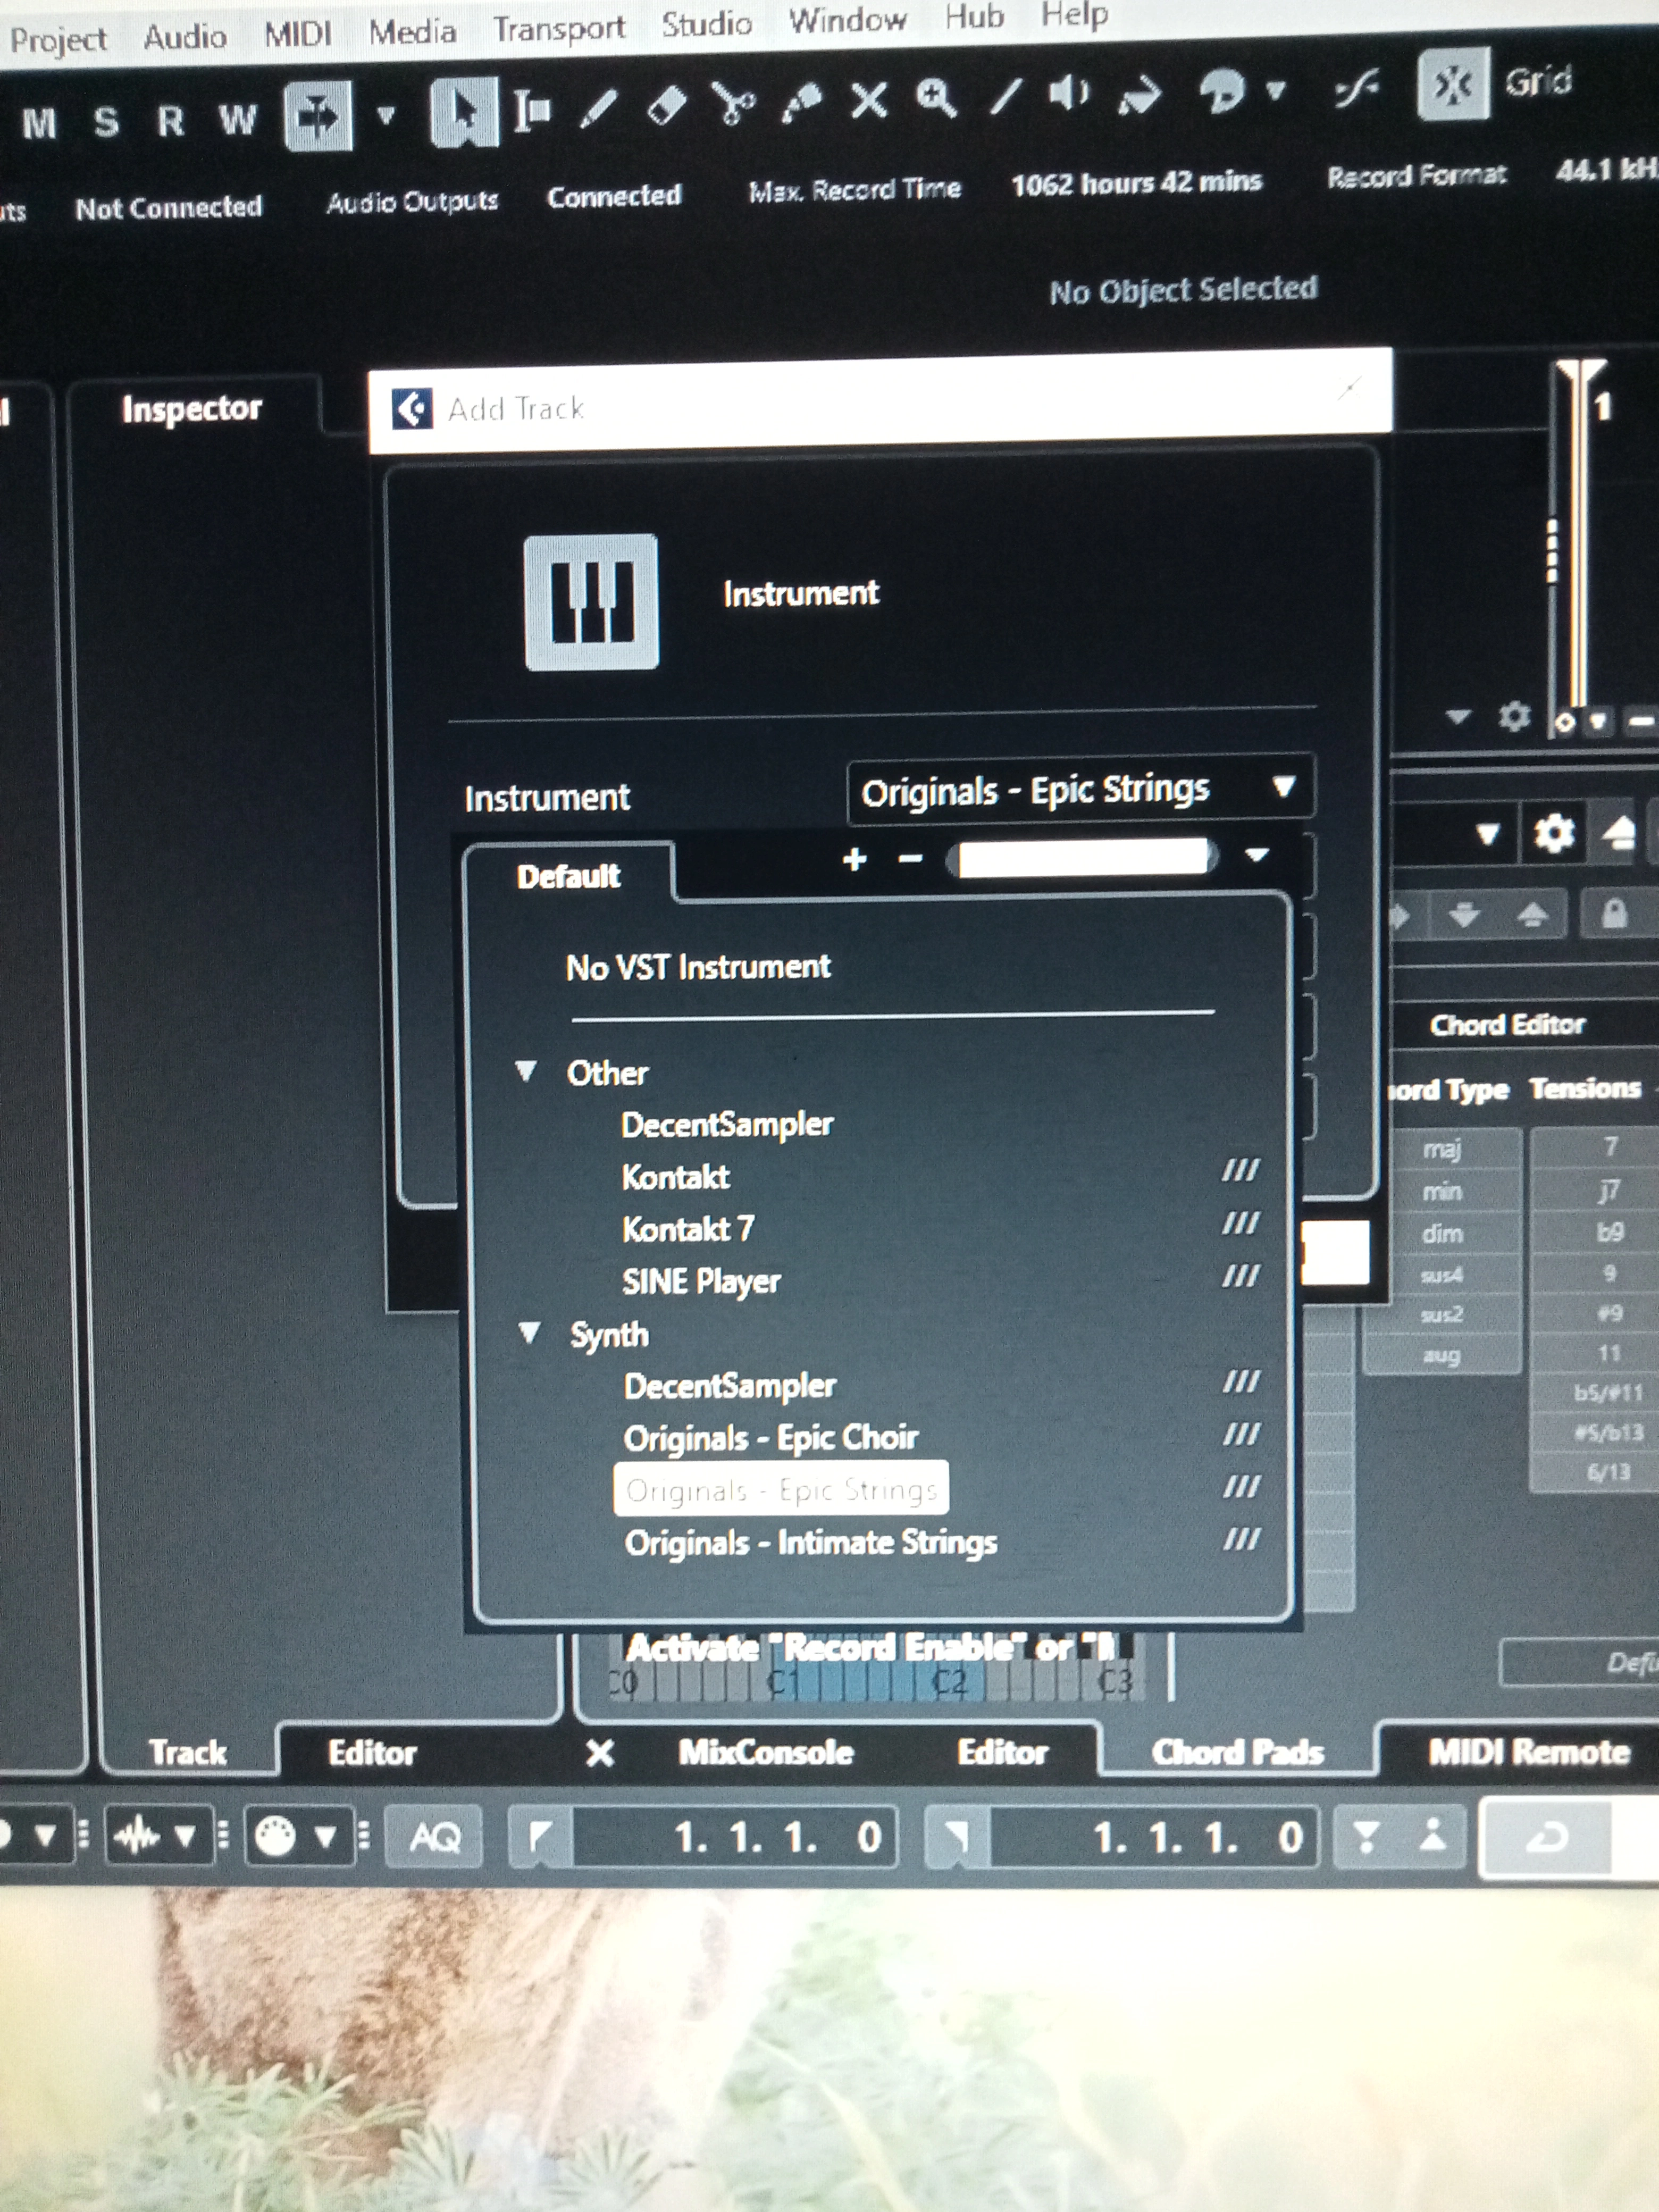The image size is (1659, 2212).
Task: Toggle the AQ auto quantize button
Action: click(x=434, y=1836)
